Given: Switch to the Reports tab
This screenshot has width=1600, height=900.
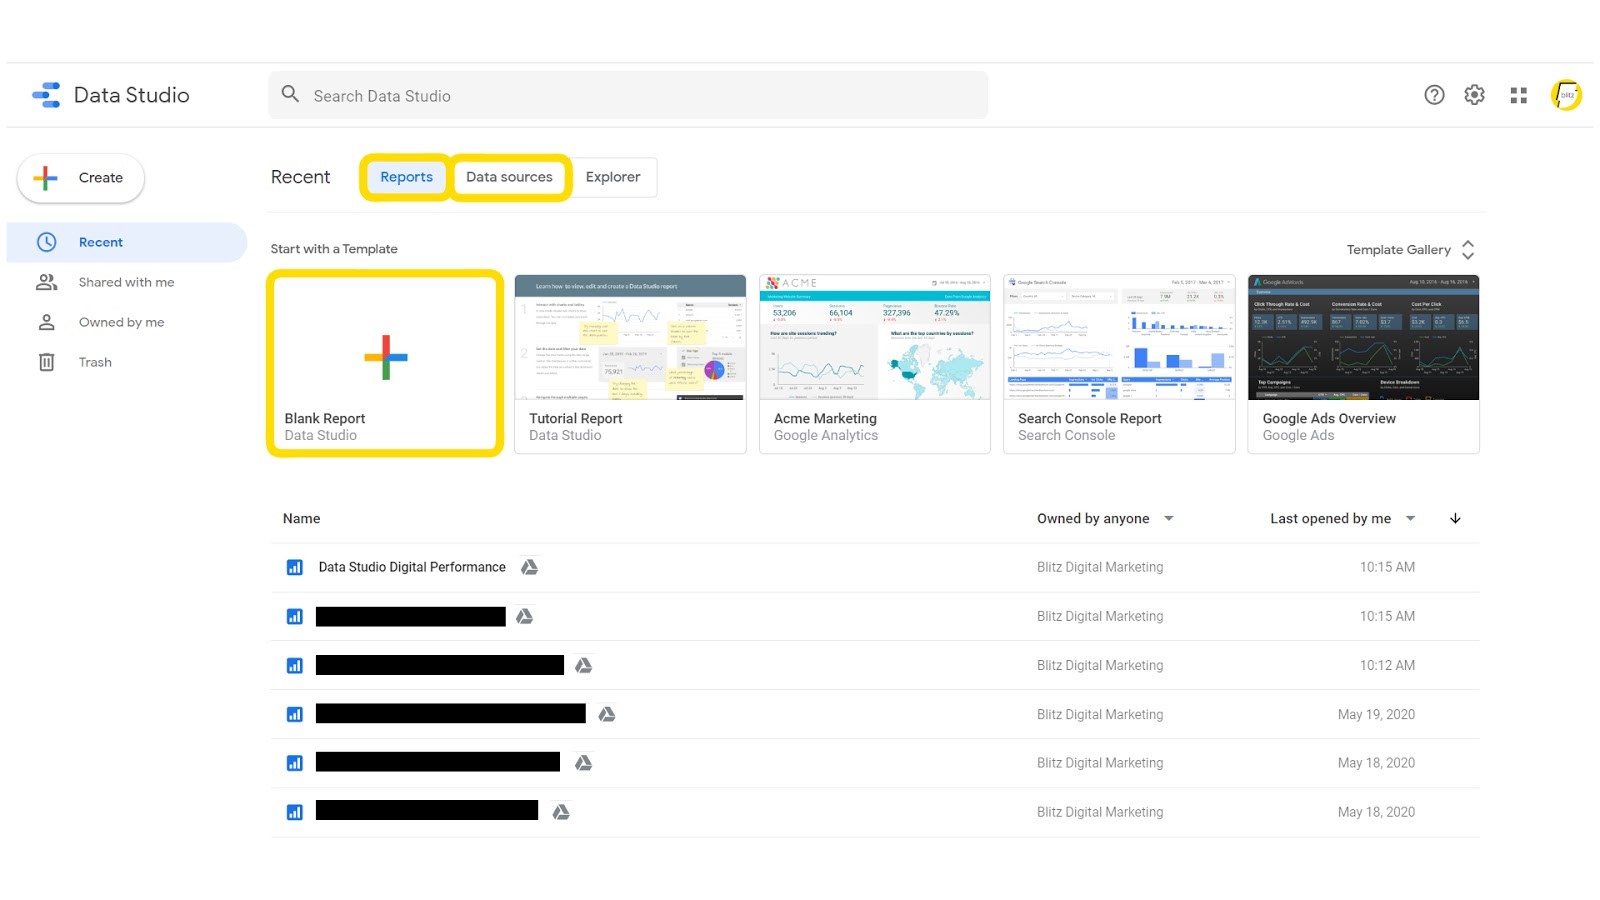Looking at the screenshot, I should (406, 177).
